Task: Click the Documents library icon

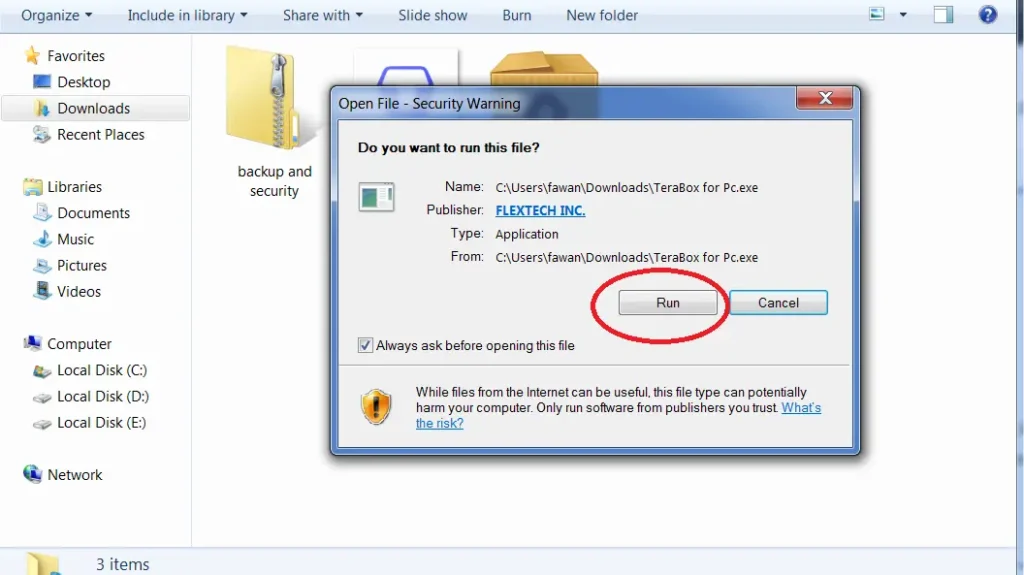Action: click(42, 212)
